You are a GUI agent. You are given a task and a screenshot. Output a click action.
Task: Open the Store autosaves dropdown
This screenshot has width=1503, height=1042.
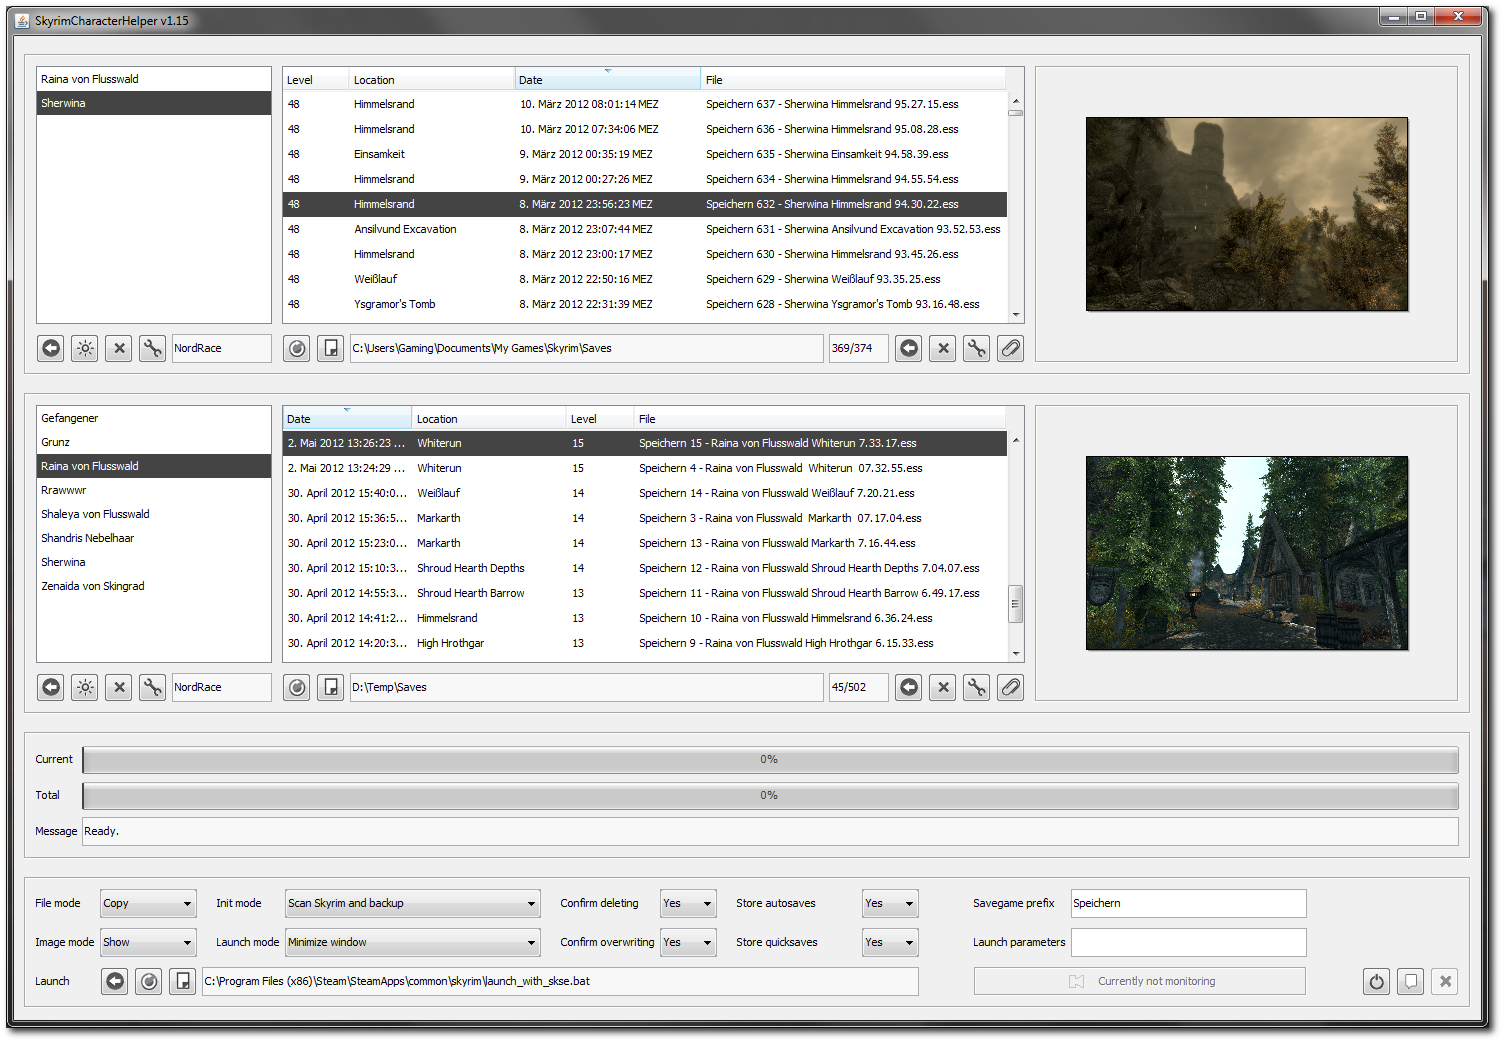pos(889,903)
